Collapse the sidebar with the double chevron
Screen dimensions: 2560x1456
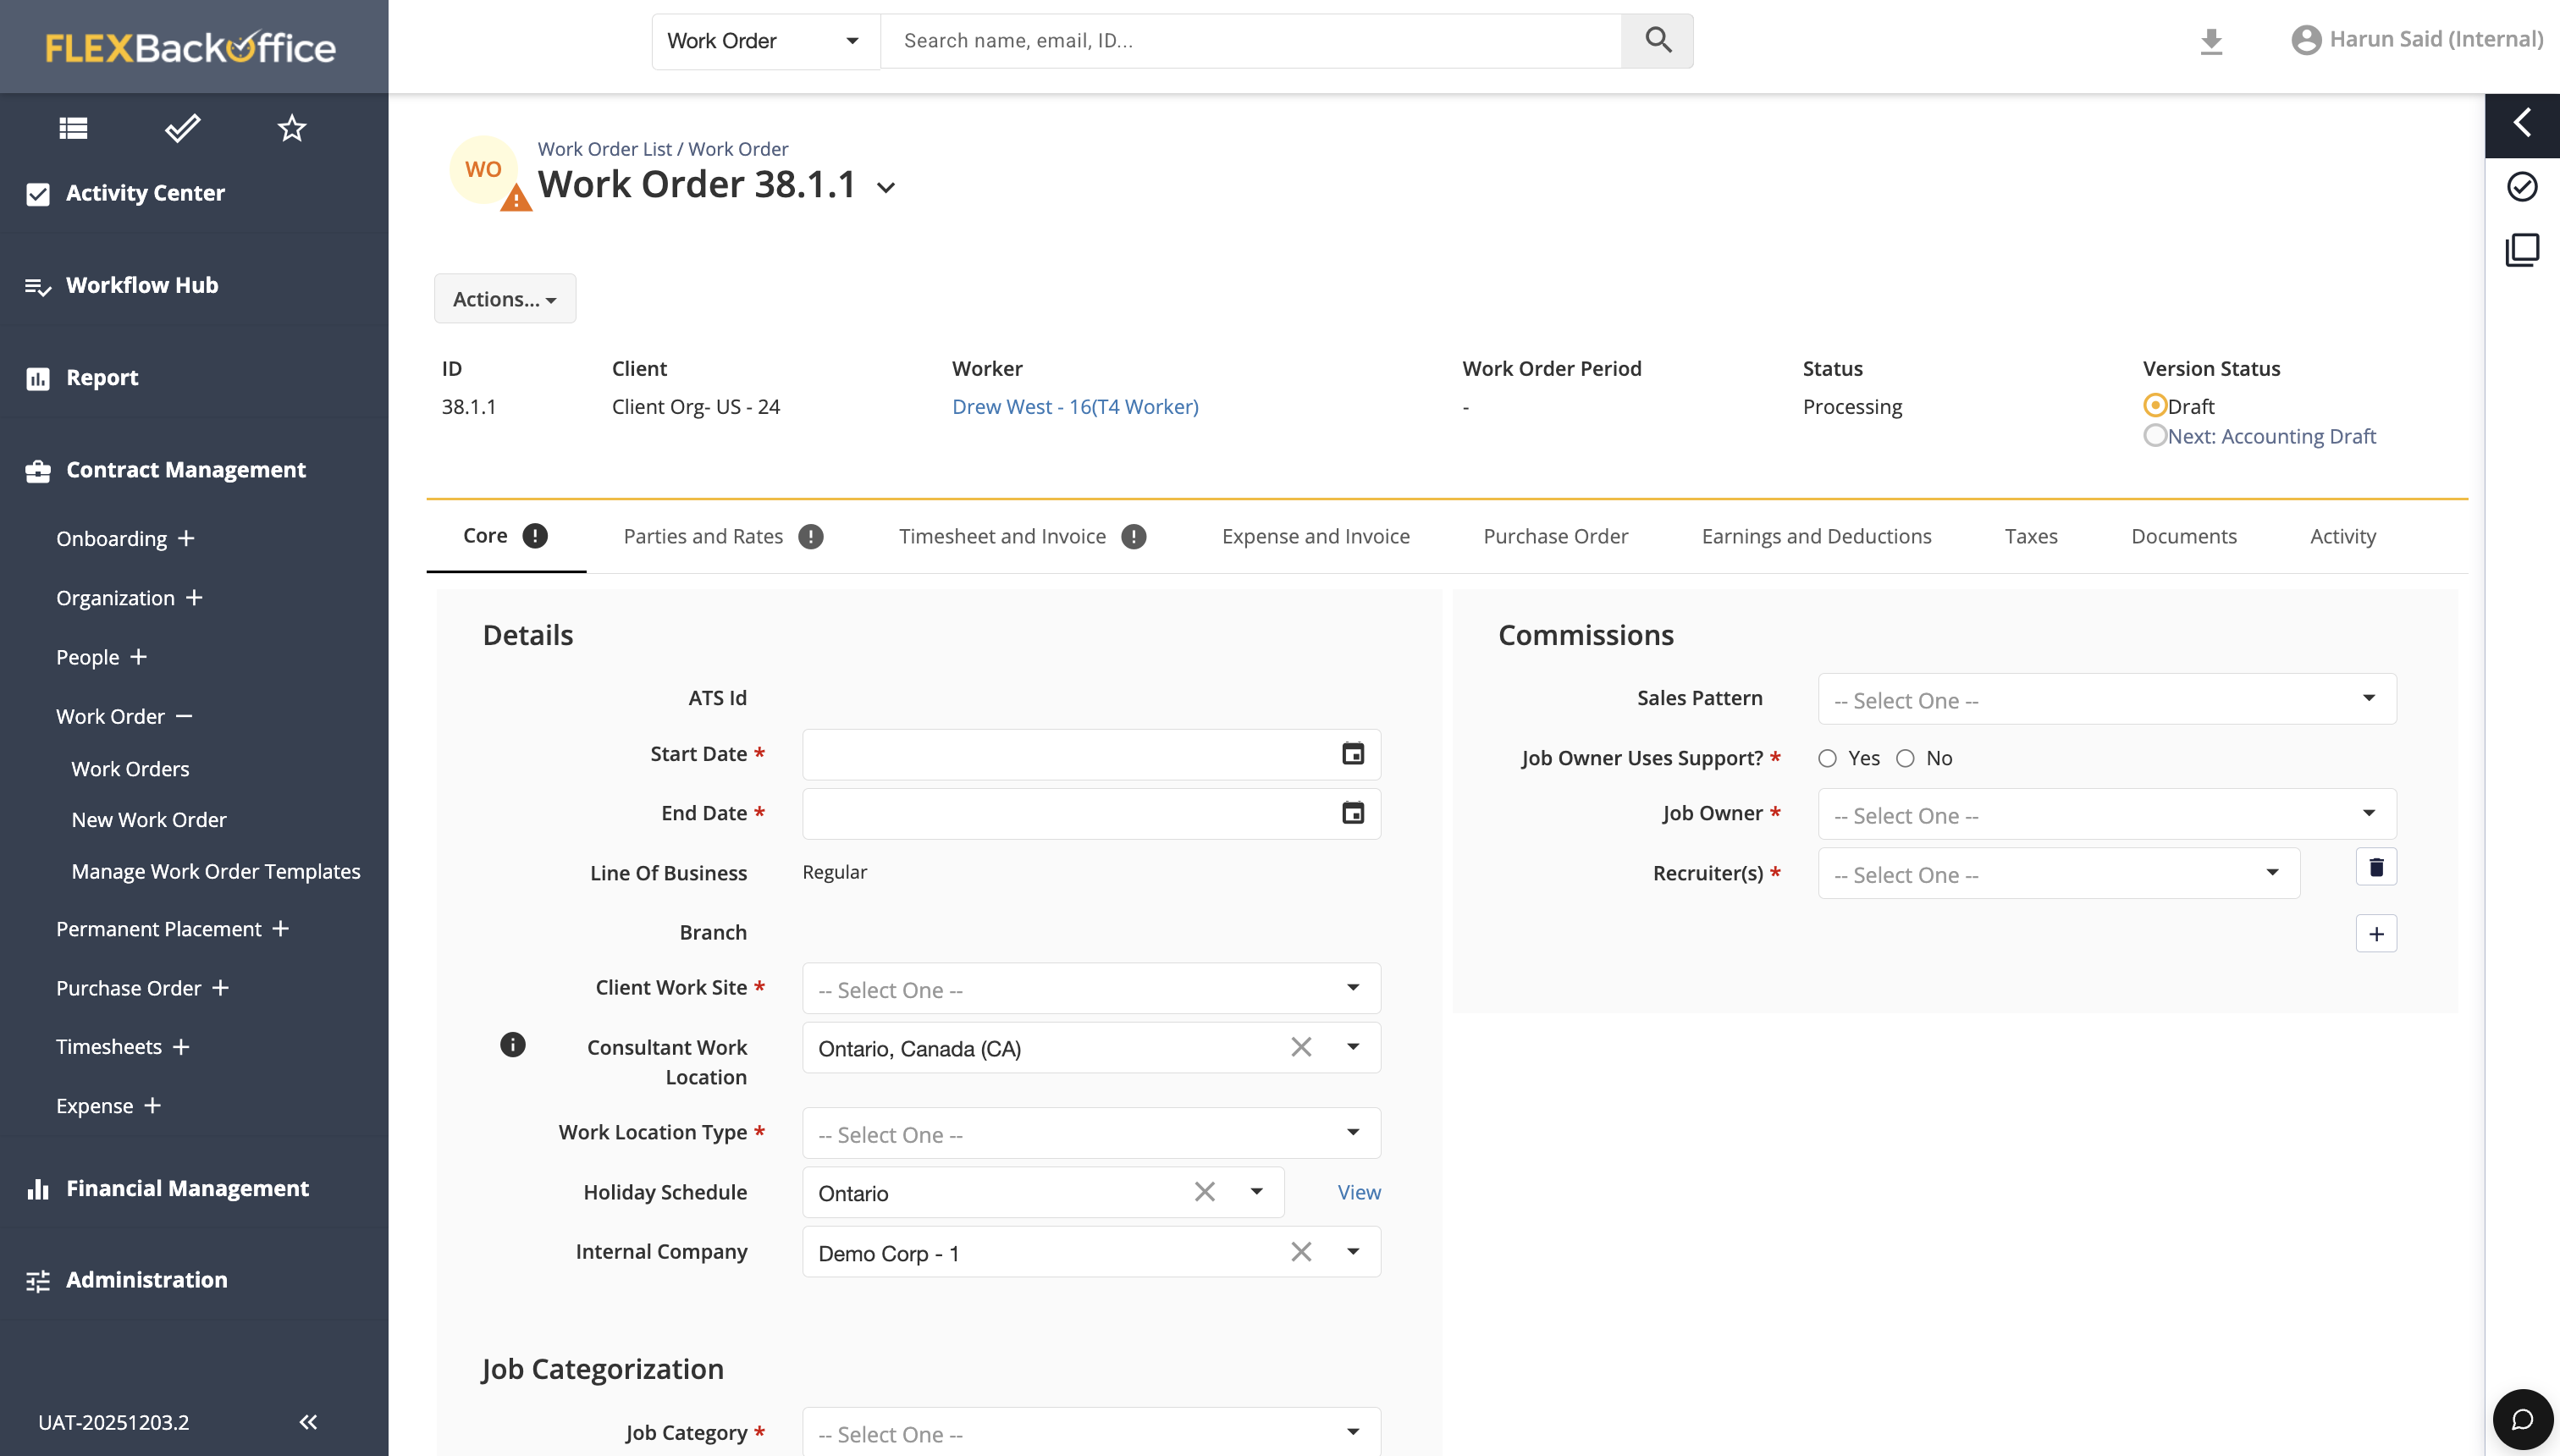coord(308,1422)
